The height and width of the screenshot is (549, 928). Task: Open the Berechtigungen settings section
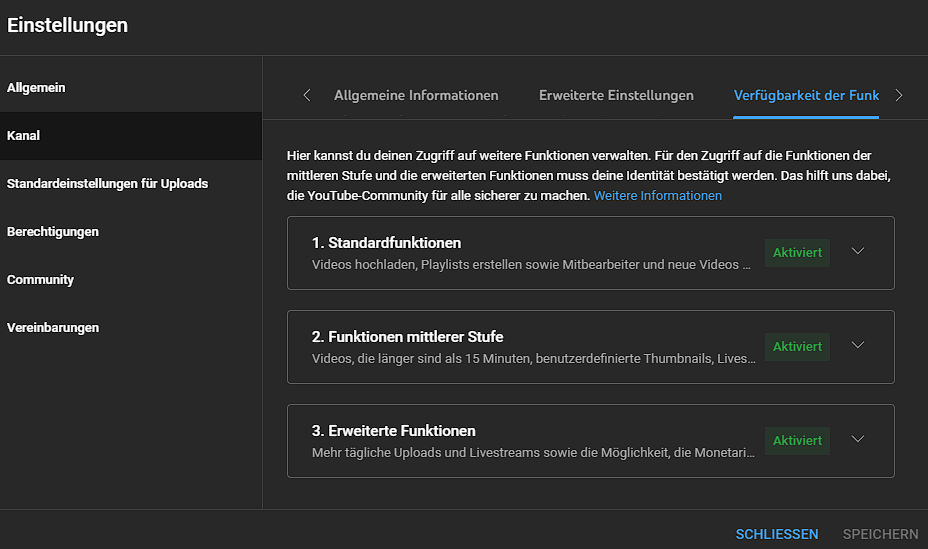click(53, 232)
